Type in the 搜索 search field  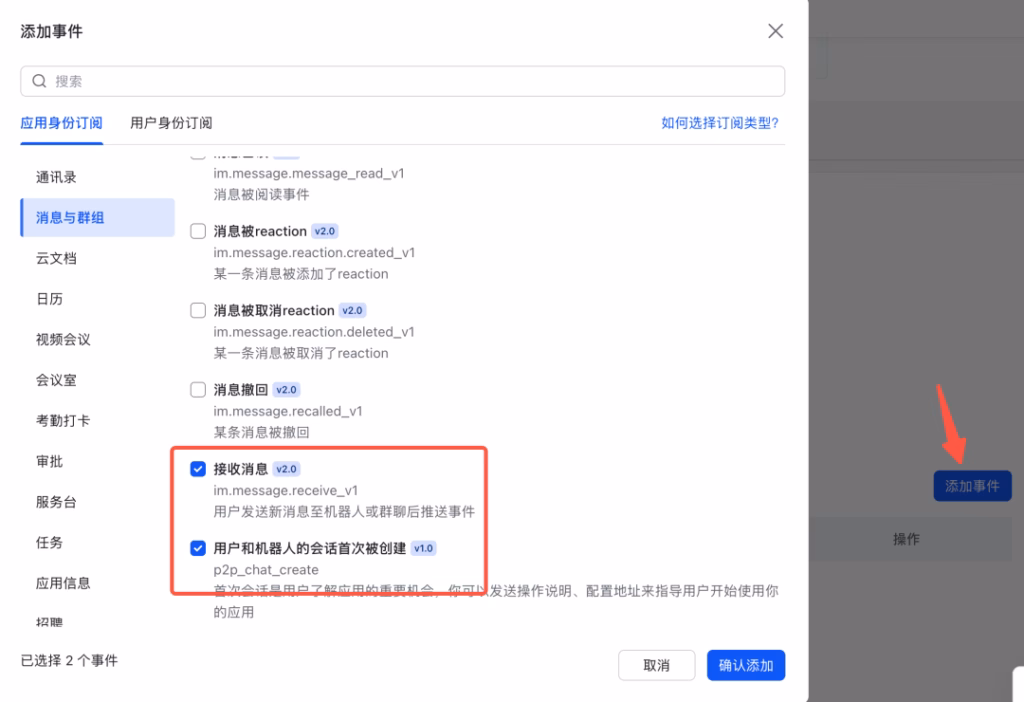click(400, 81)
